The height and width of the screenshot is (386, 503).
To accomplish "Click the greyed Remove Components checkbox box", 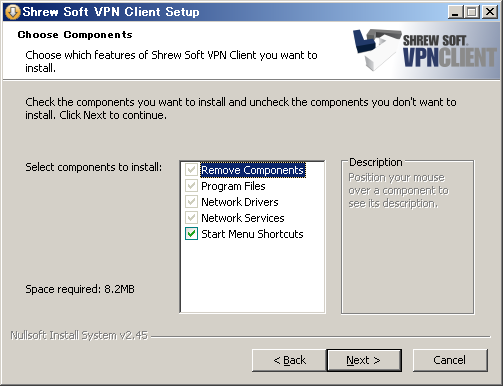I will pyautogui.click(x=191, y=170).
